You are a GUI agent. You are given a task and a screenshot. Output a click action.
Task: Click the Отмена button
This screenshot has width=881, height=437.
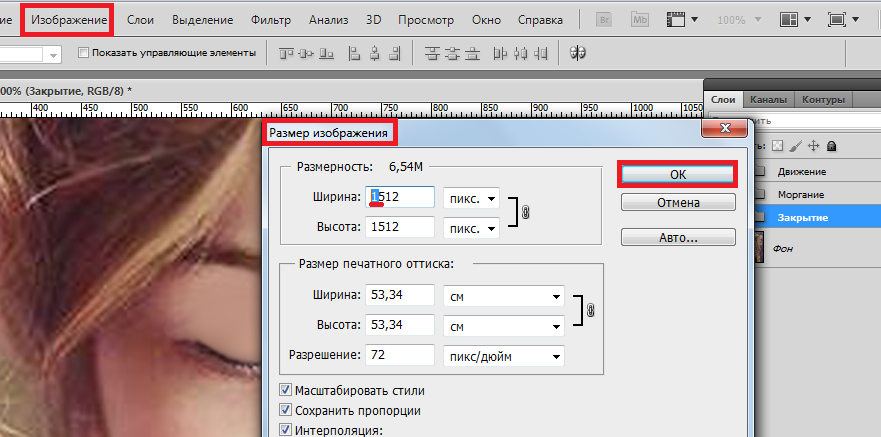[678, 202]
